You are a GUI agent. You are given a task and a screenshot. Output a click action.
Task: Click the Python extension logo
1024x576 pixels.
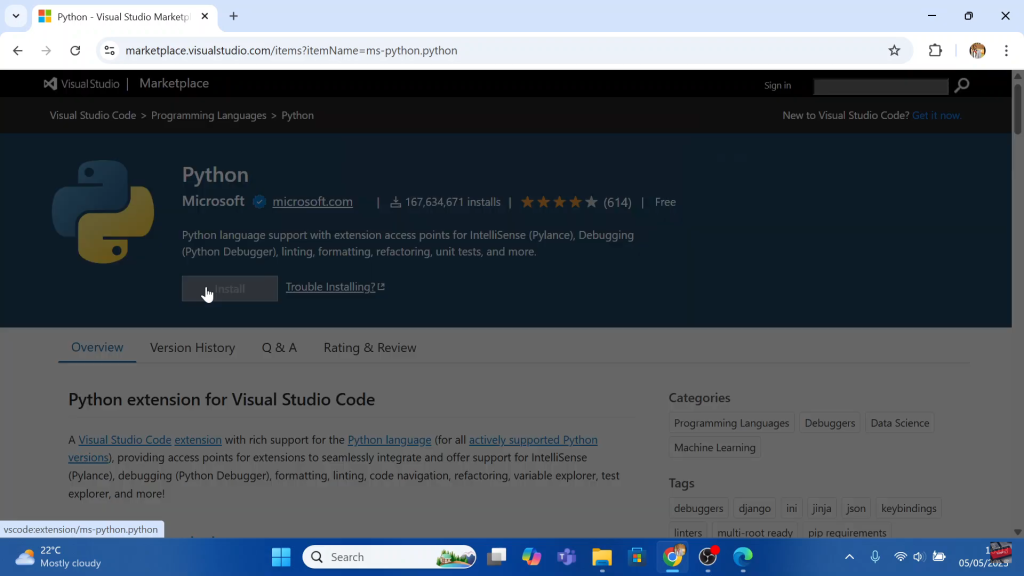click(x=103, y=212)
